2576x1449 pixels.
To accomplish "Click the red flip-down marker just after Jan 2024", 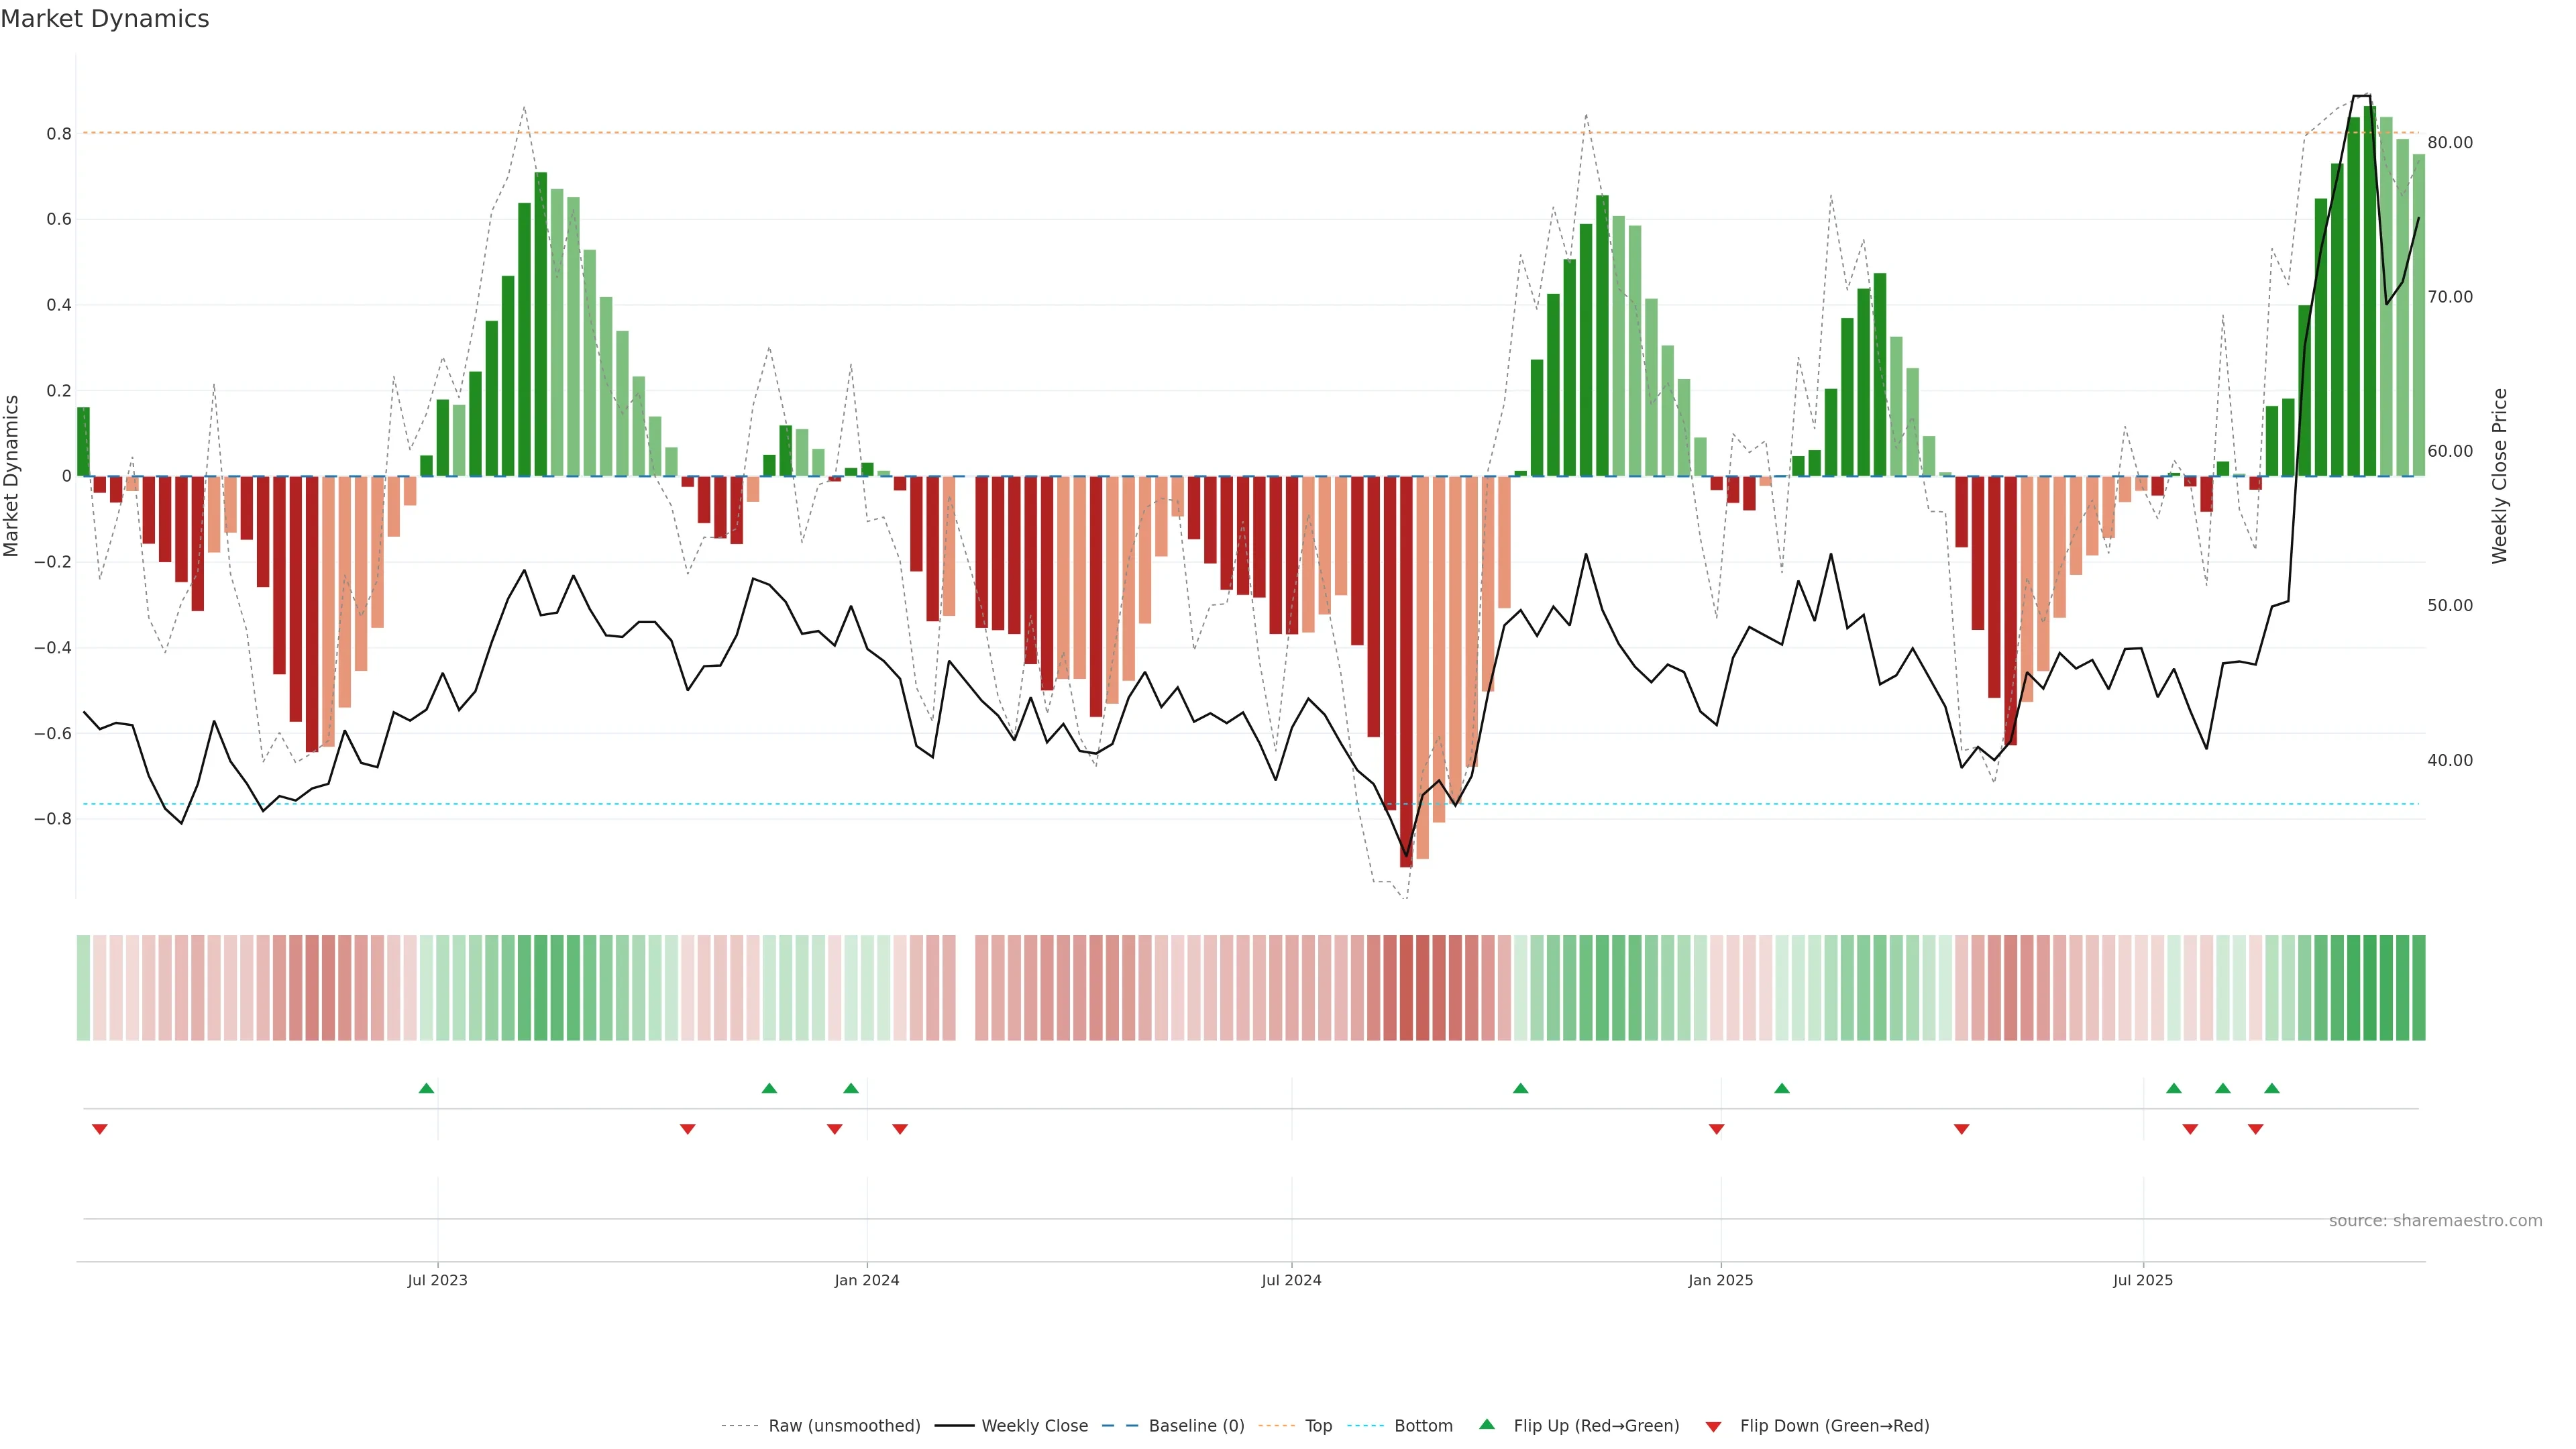I will 900,1129.
